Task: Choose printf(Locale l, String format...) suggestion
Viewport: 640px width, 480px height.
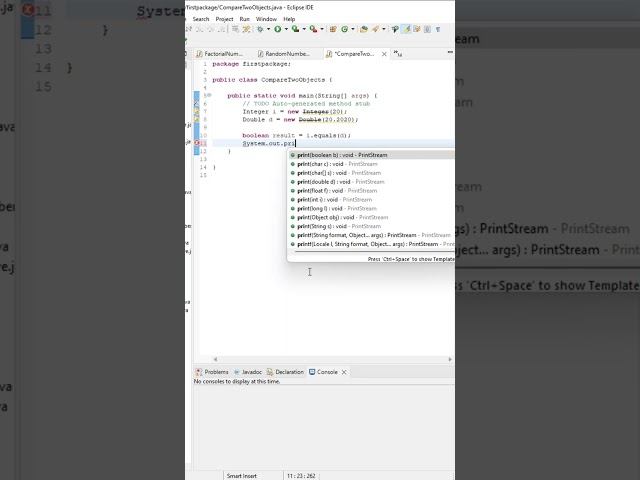Action: 371,244
